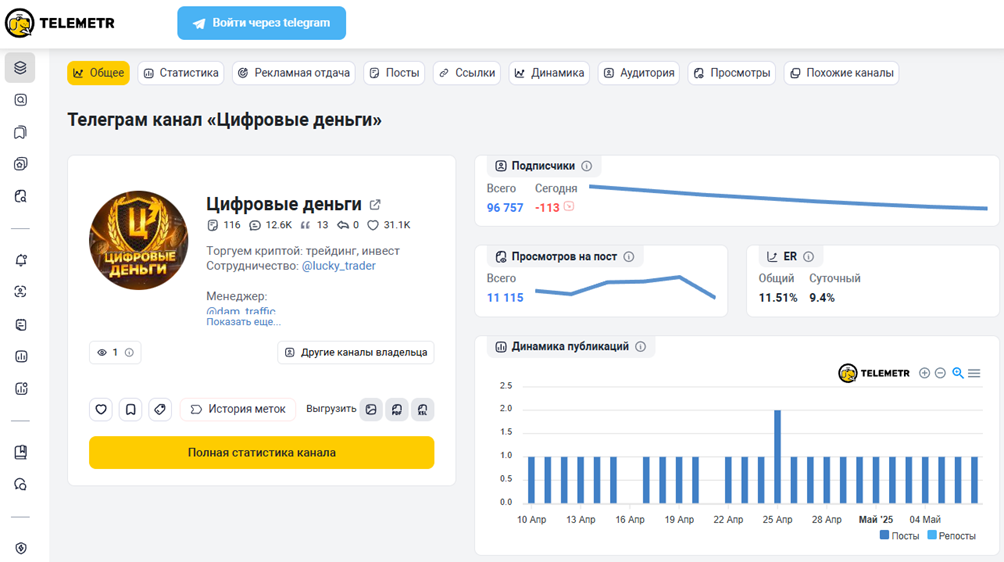Viewport: 1004px width, 562px height.
Task: Click the stacked star squares sidebar icon
Action: 20,164
